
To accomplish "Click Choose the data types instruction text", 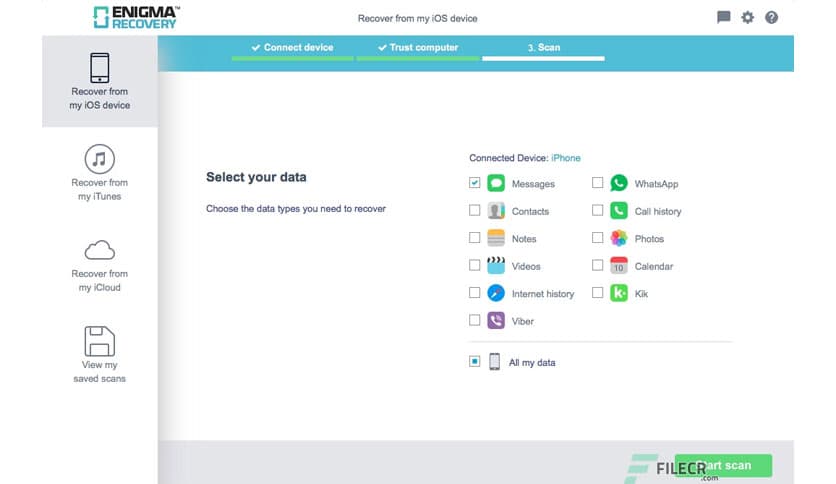I will 296,209.
